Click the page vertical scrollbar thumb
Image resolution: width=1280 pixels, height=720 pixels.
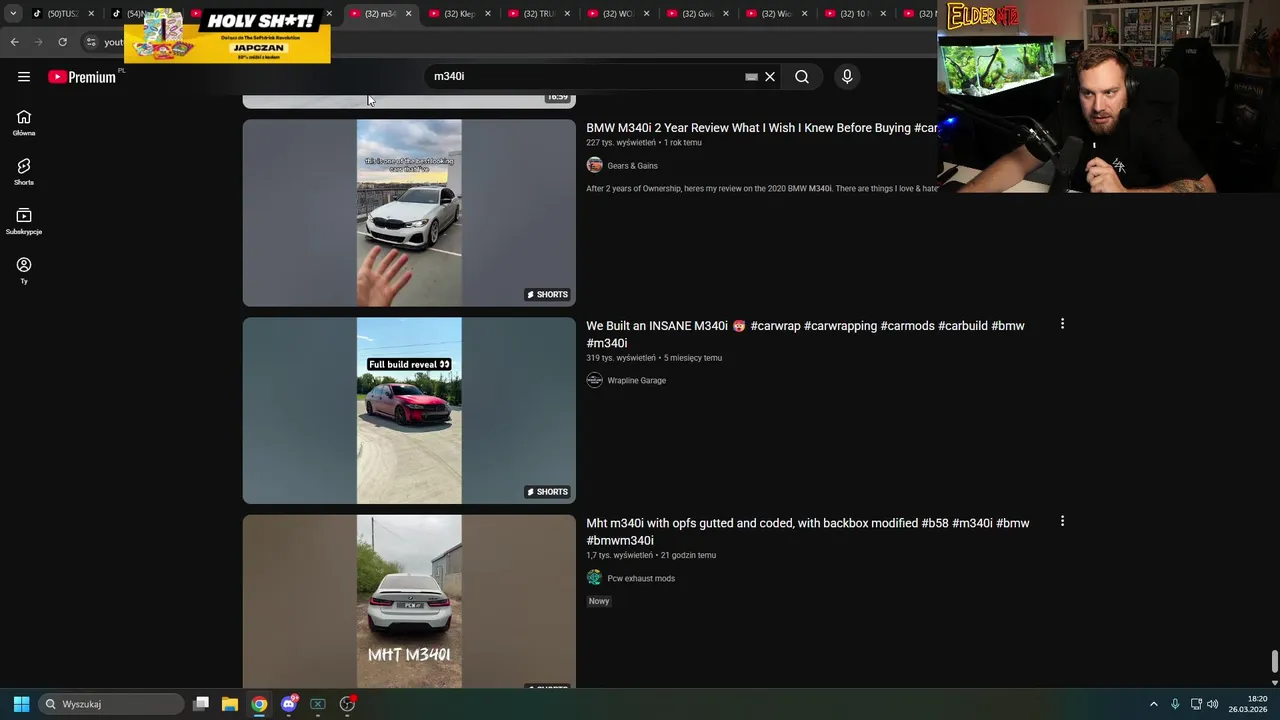(x=1274, y=661)
